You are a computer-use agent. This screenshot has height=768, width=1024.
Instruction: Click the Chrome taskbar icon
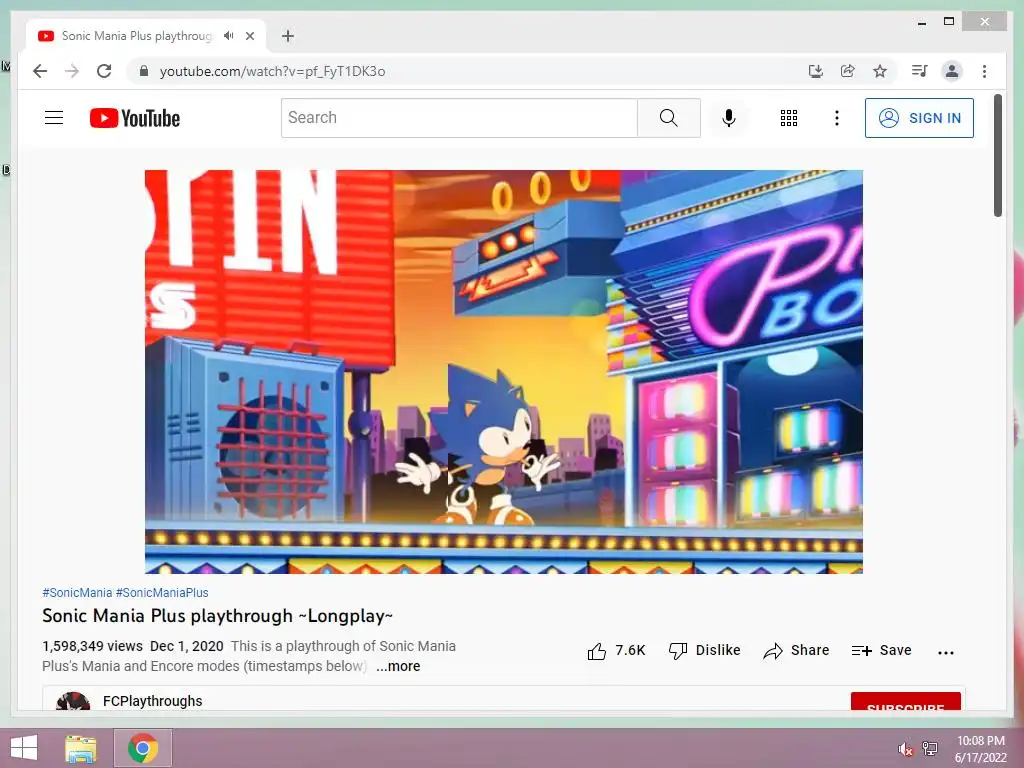coord(143,748)
